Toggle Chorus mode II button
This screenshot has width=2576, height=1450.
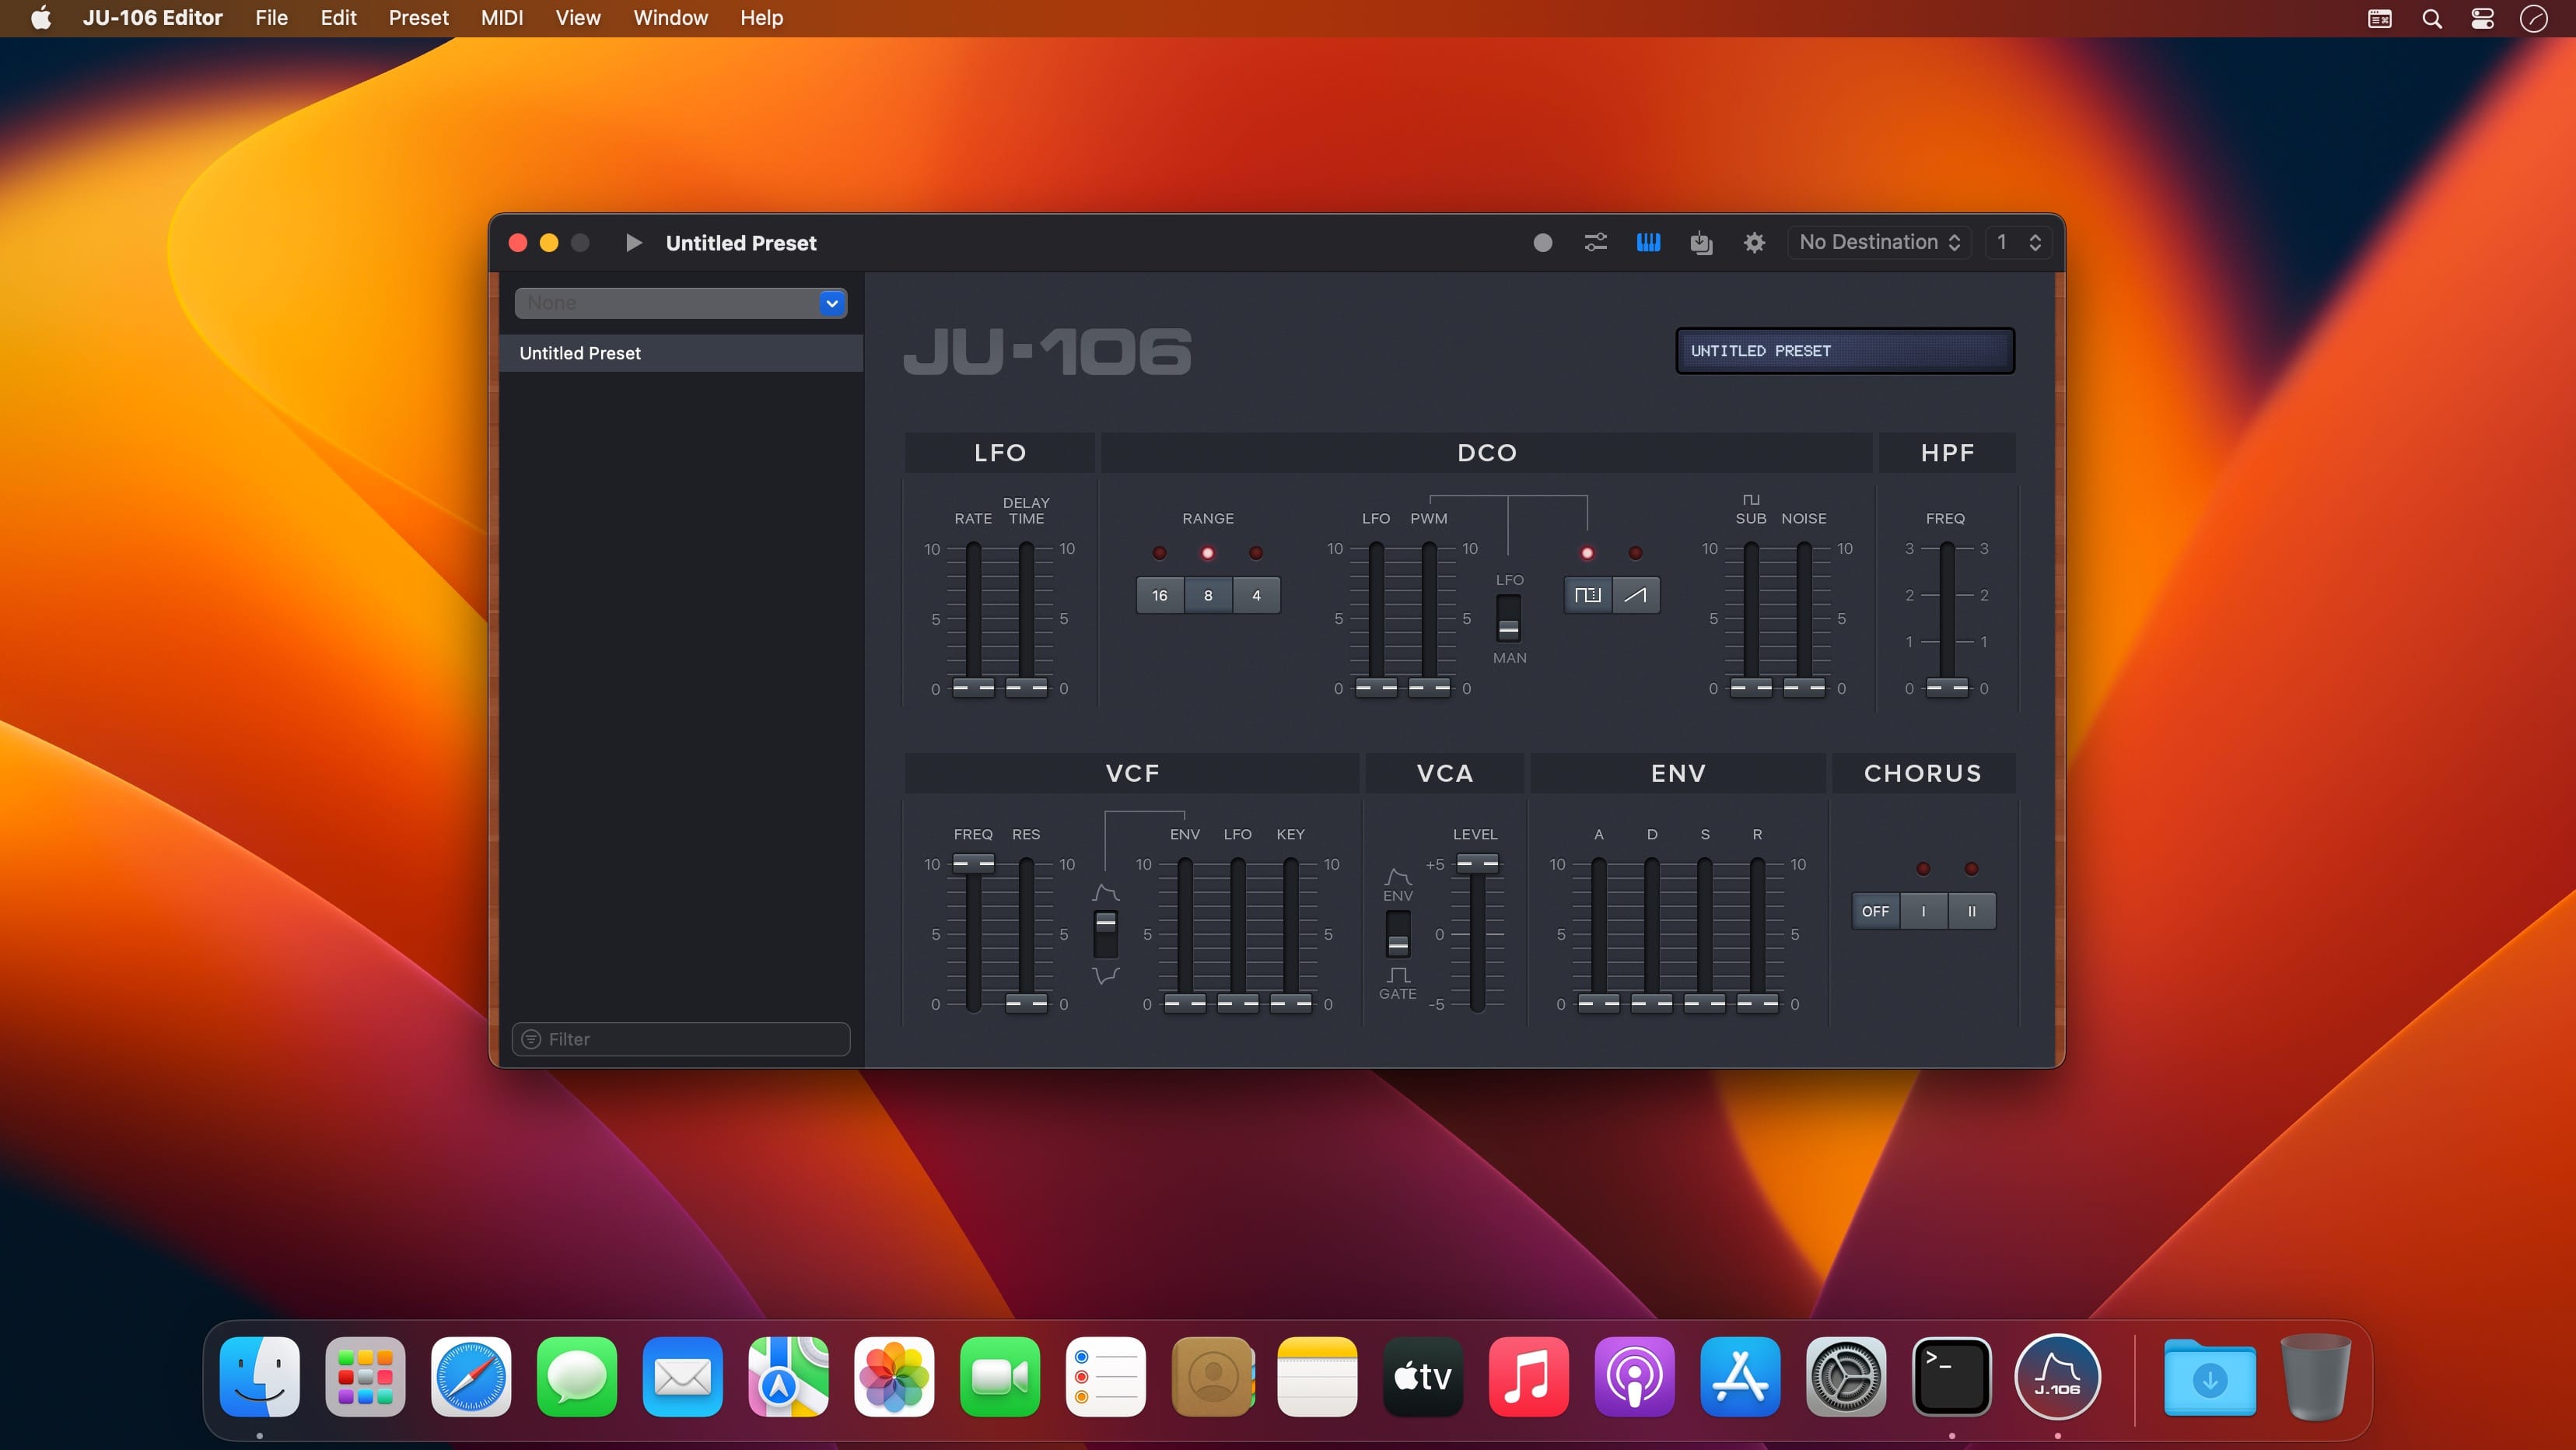[x=1971, y=910]
